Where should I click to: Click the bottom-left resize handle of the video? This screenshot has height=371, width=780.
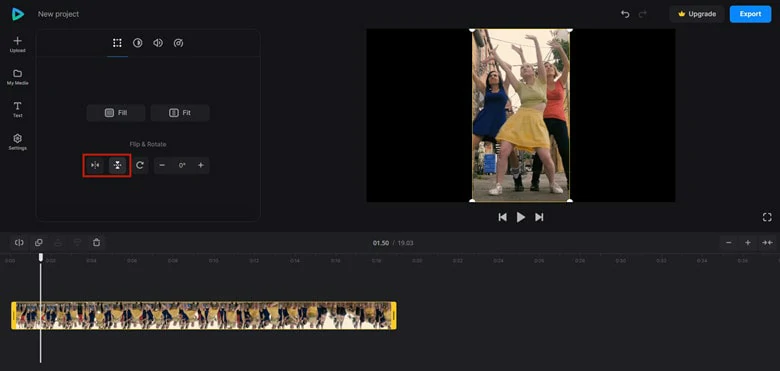coord(472,201)
